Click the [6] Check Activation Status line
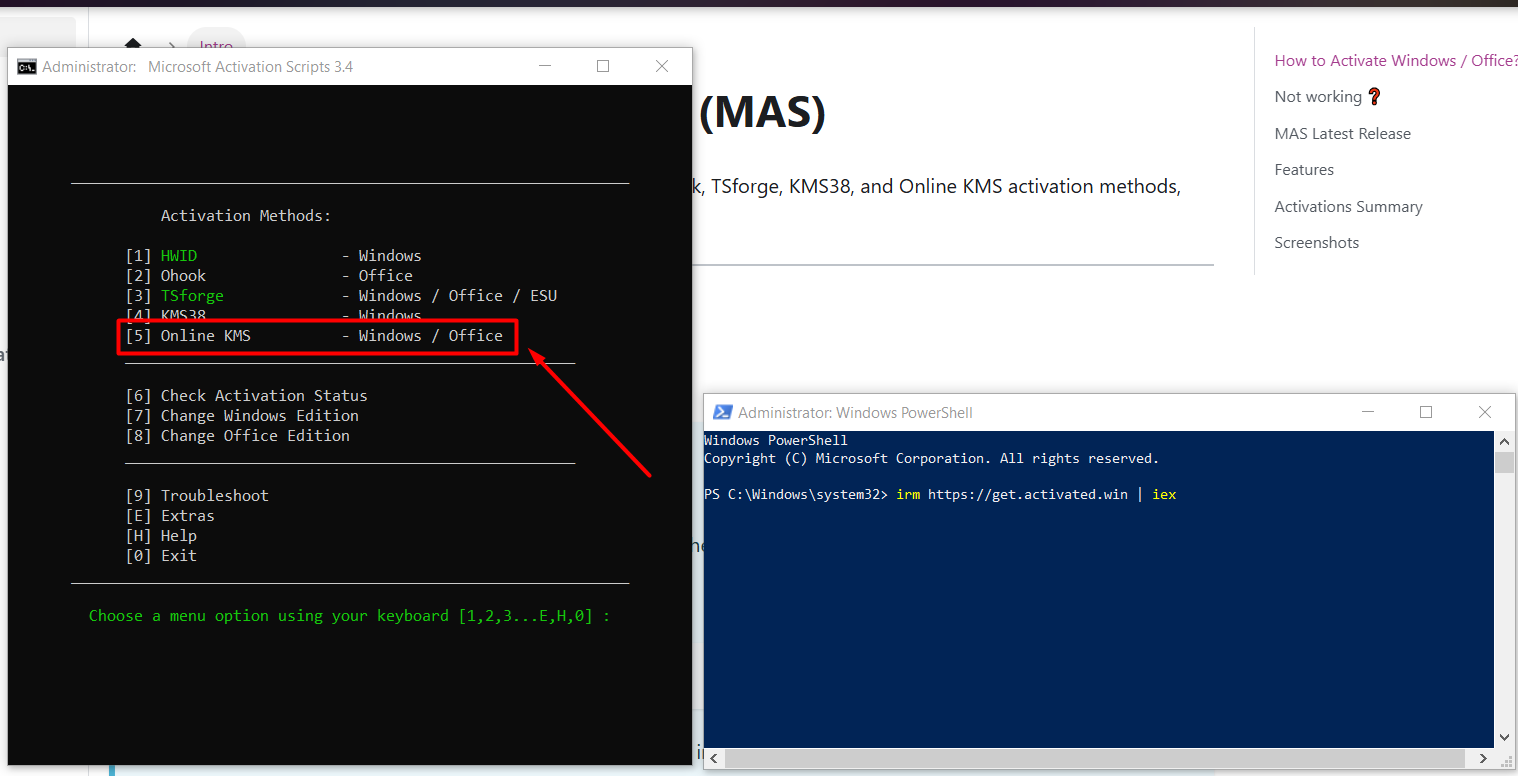 pyautogui.click(x=246, y=396)
